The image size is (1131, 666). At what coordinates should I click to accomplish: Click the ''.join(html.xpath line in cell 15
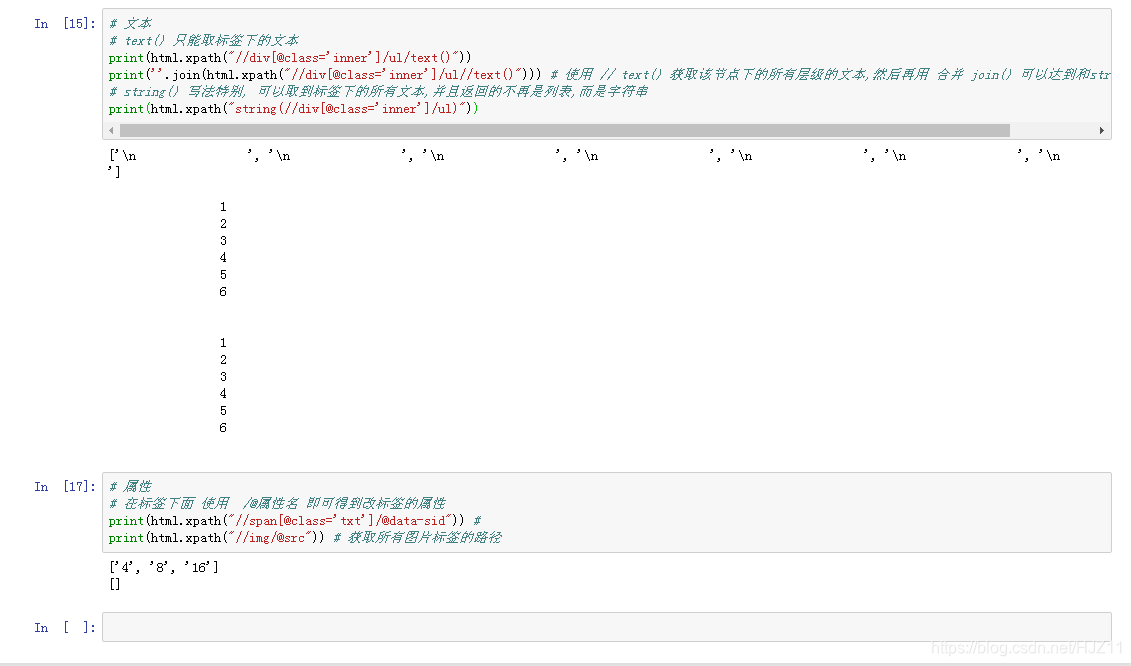[609, 75]
